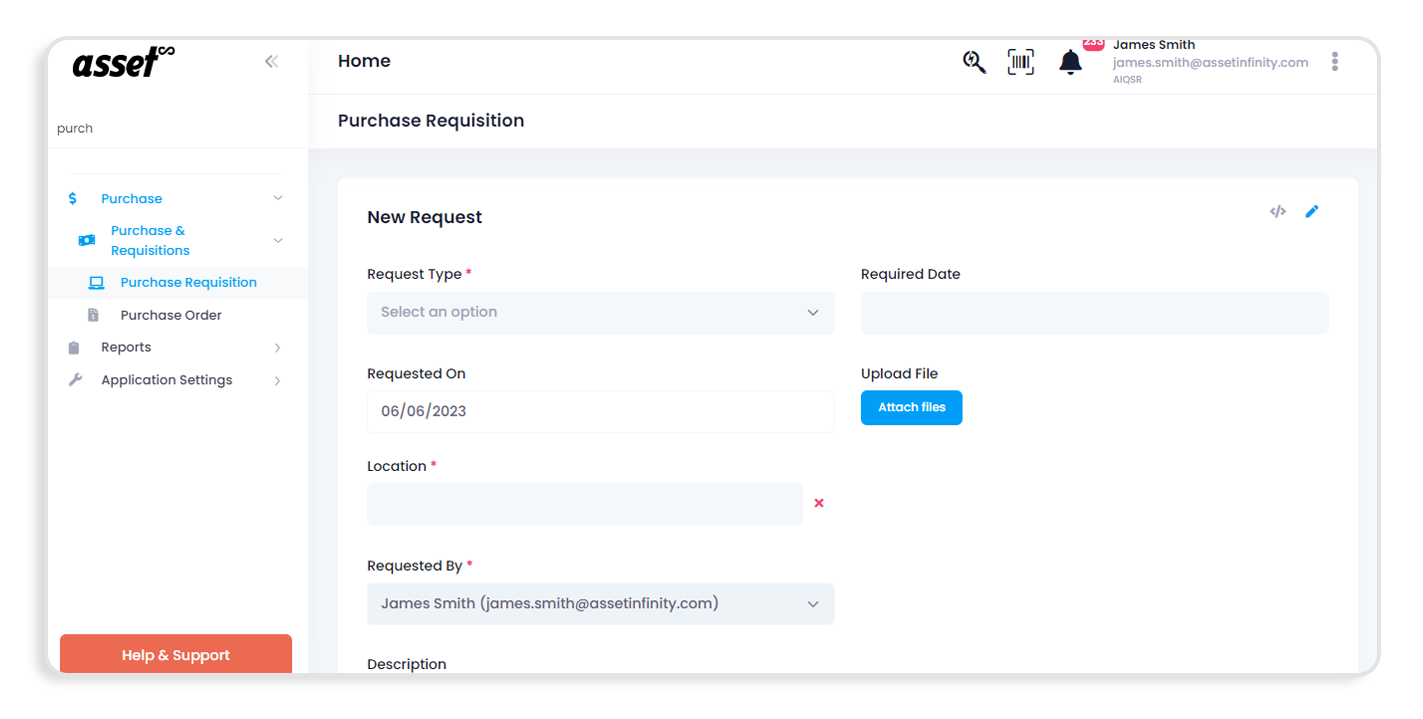Open the three-dot menu beside James Smith

(x=1335, y=61)
